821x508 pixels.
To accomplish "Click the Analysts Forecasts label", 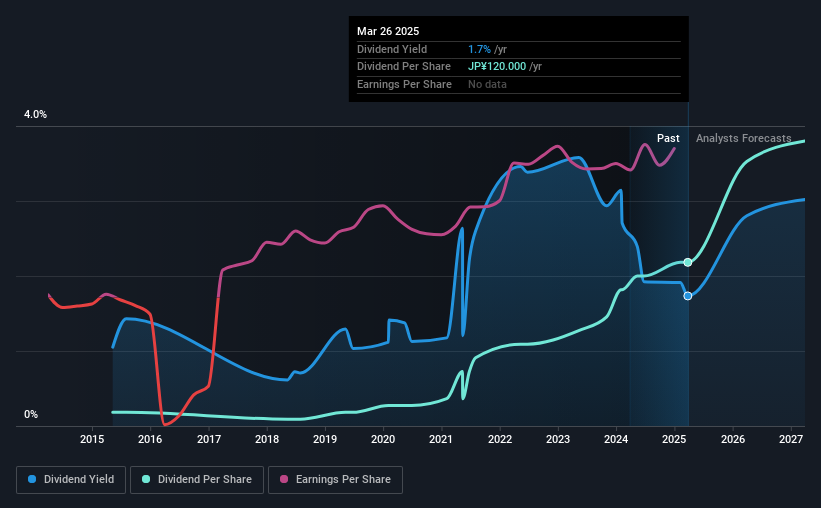I will pyautogui.click(x=744, y=138).
